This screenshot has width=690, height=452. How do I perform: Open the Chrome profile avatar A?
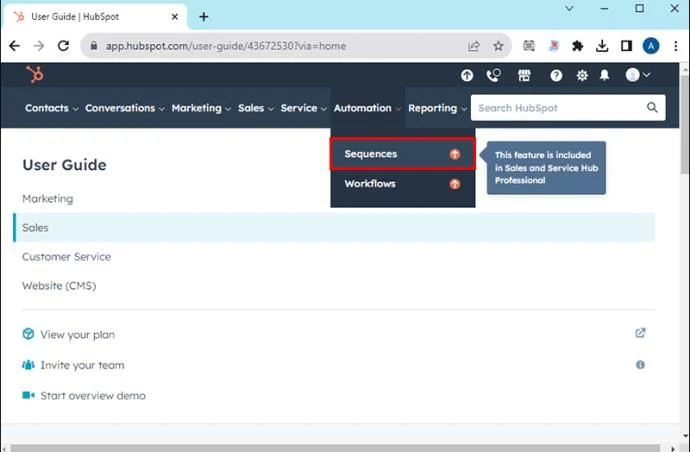pos(651,46)
